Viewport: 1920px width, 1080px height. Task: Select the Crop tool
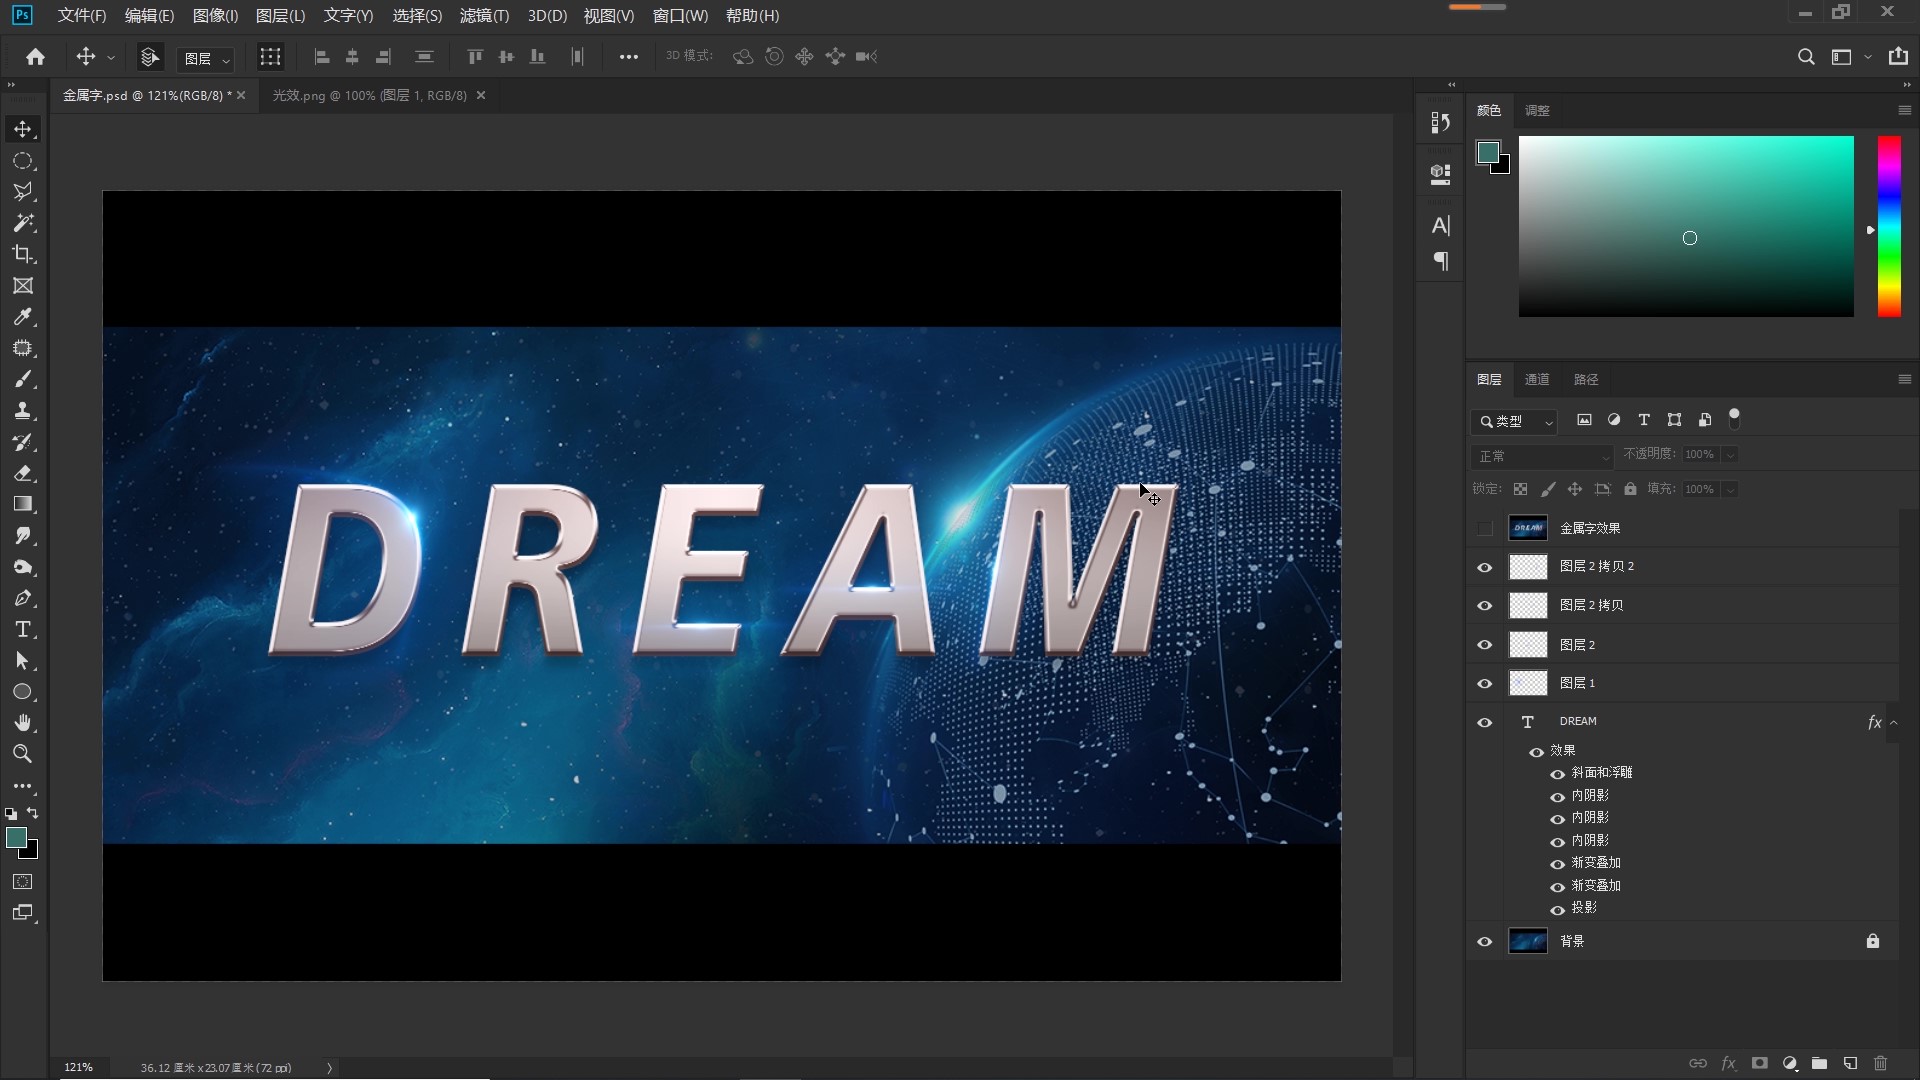click(x=23, y=254)
